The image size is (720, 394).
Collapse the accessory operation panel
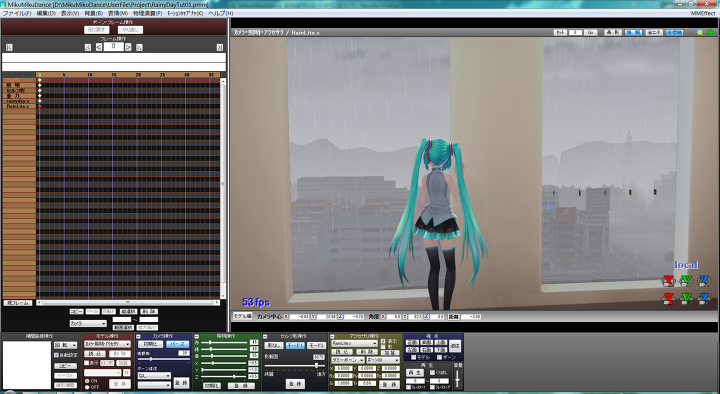click(332, 337)
